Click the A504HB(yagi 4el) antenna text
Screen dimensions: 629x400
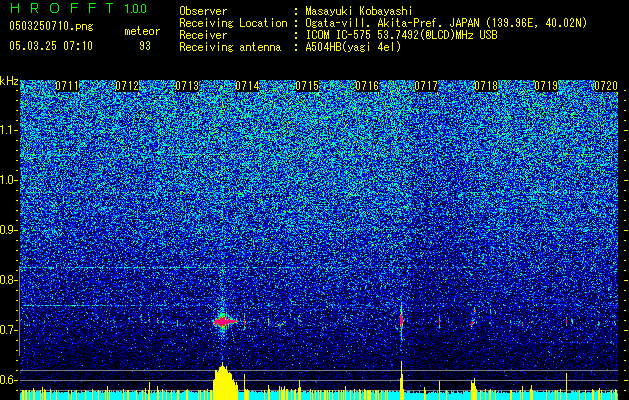[x=353, y=47]
